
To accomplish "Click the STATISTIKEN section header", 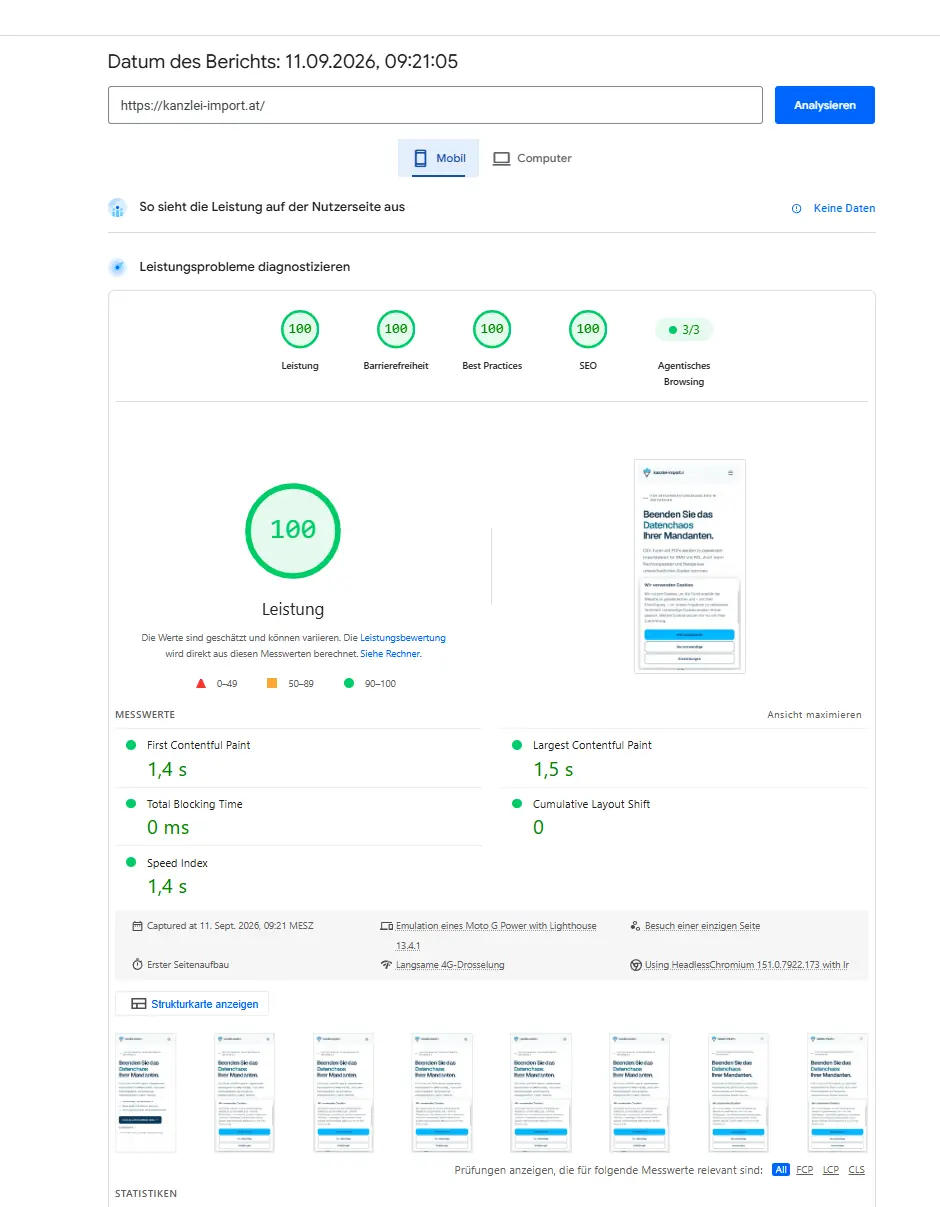I will tap(146, 1194).
